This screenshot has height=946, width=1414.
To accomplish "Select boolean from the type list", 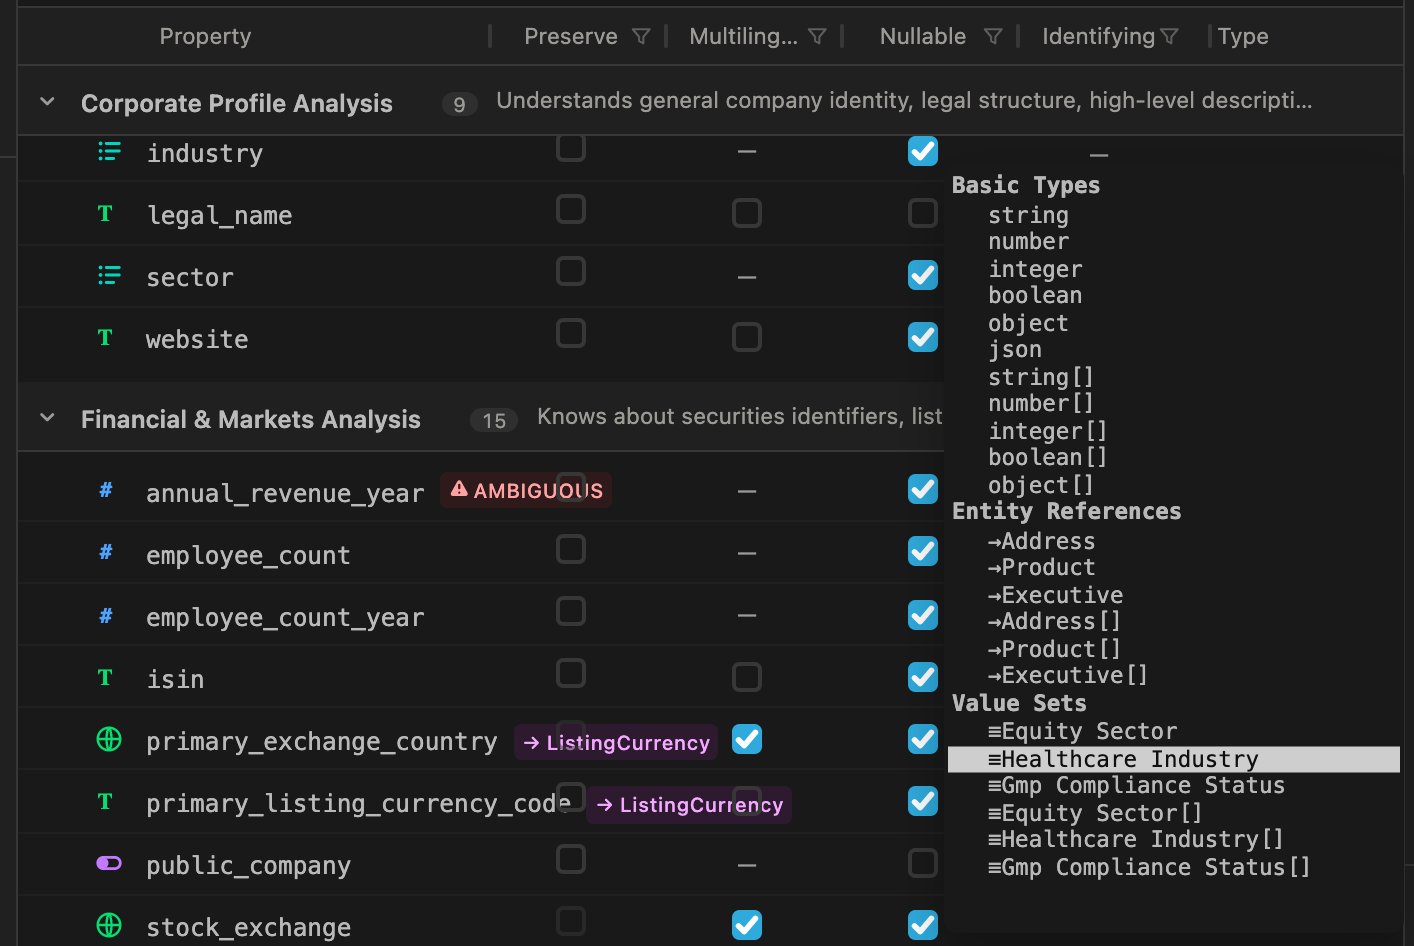I will tap(1035, 295).
